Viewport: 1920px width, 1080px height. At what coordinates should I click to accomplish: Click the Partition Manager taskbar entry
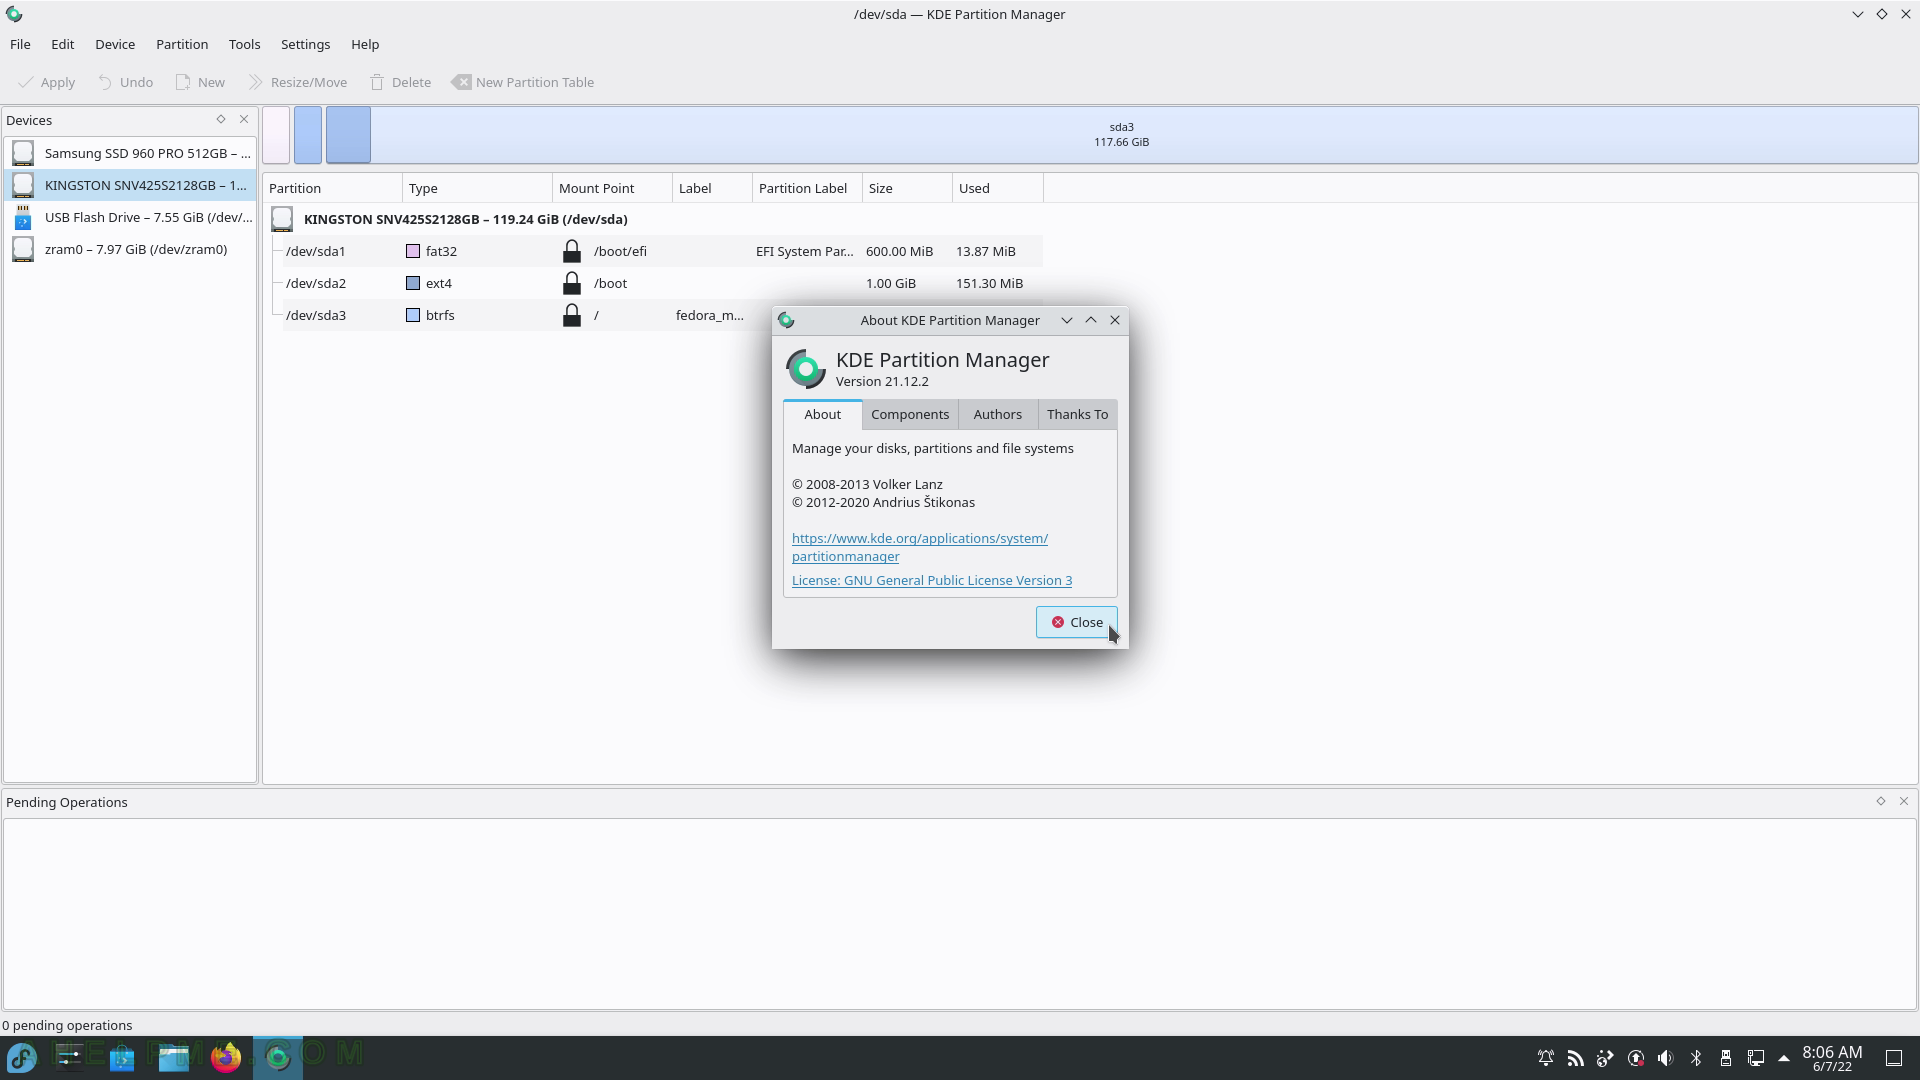pyautogui.click(x=278, y=1057)
